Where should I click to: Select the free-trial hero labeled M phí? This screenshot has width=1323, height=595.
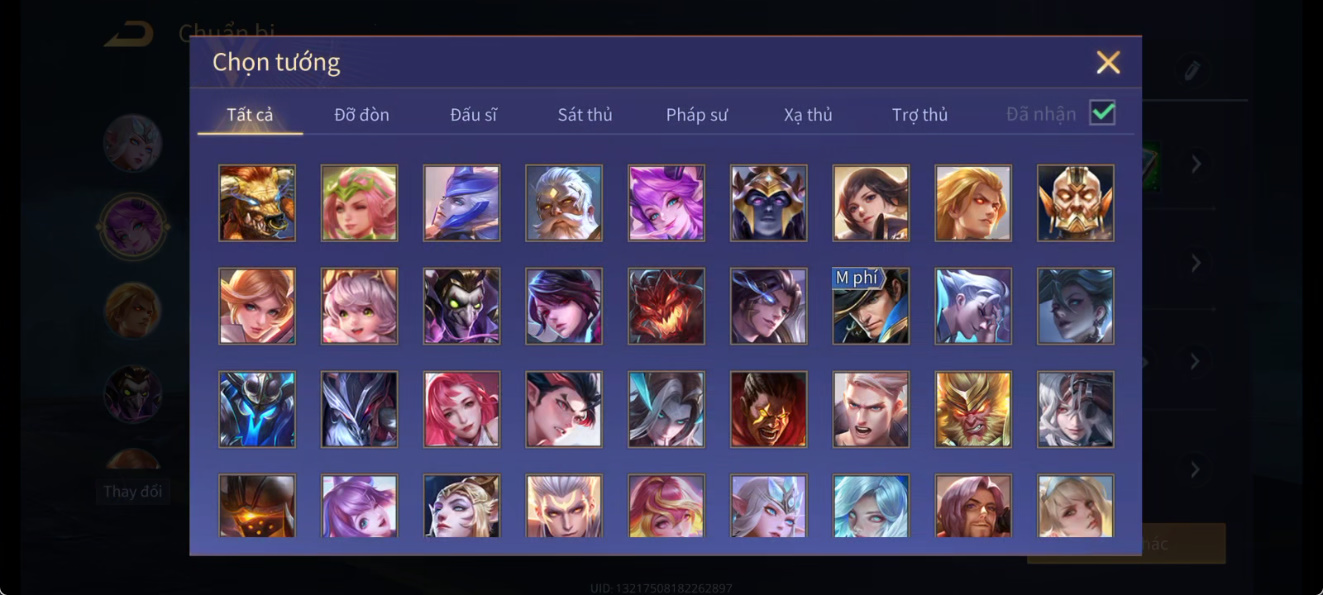871,306
